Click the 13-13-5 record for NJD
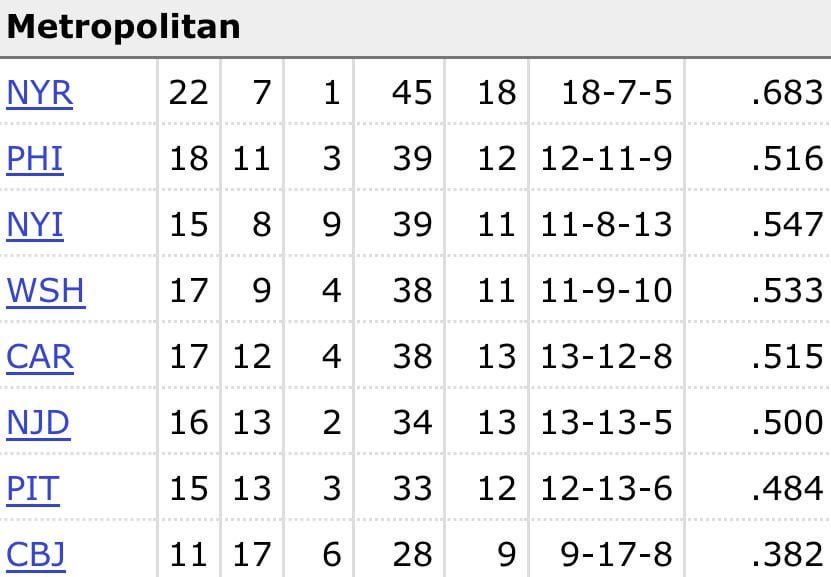Viewport: 831px width, 577px height. [606, 423]
